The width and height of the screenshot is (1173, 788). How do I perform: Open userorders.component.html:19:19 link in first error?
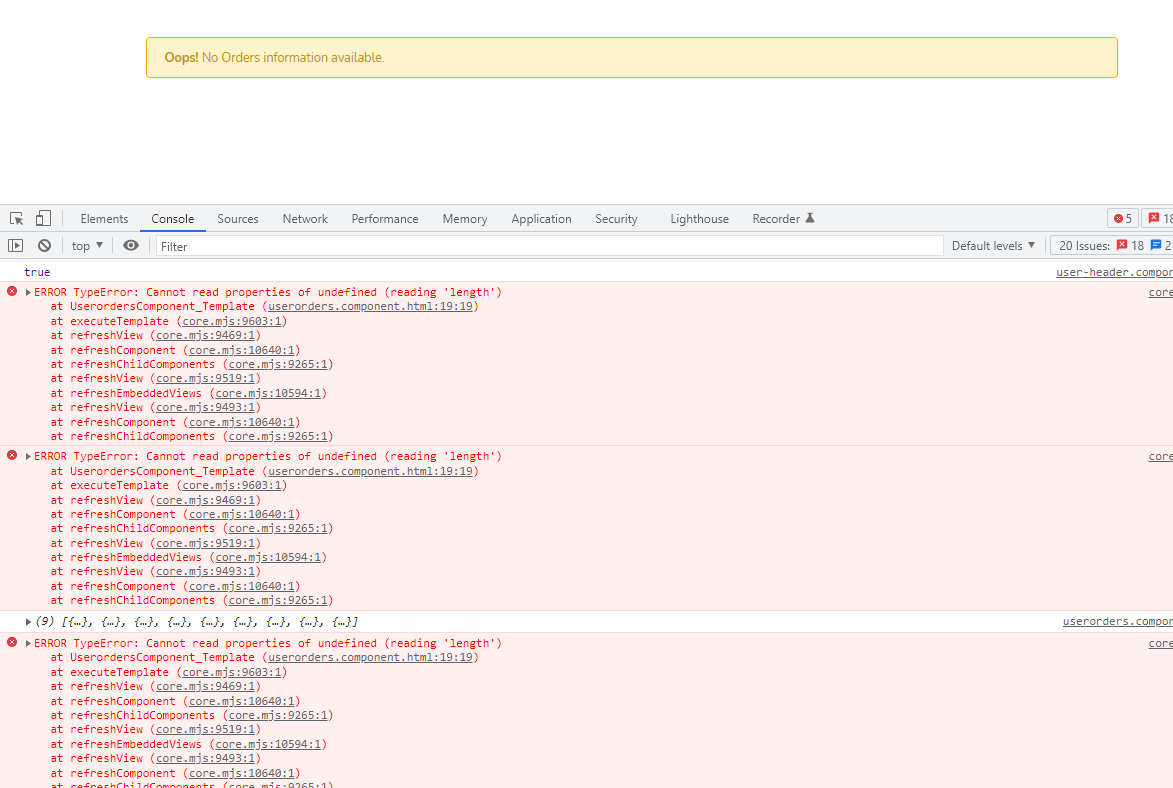[x=370, y=306]
